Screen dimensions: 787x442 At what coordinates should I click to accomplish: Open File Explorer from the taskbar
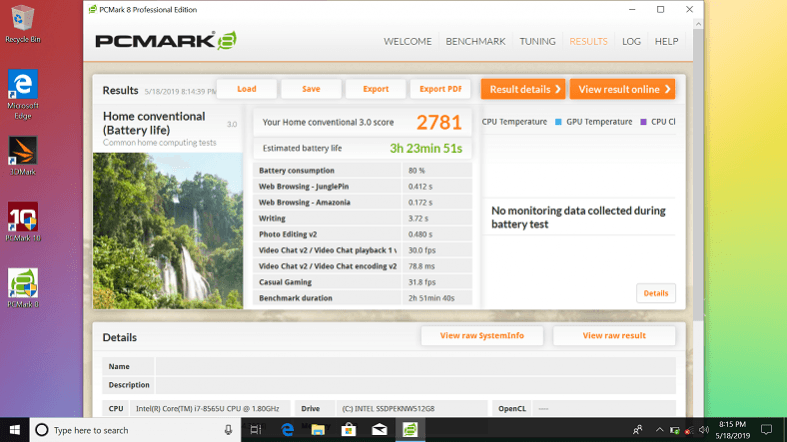(x=318, y=430)
